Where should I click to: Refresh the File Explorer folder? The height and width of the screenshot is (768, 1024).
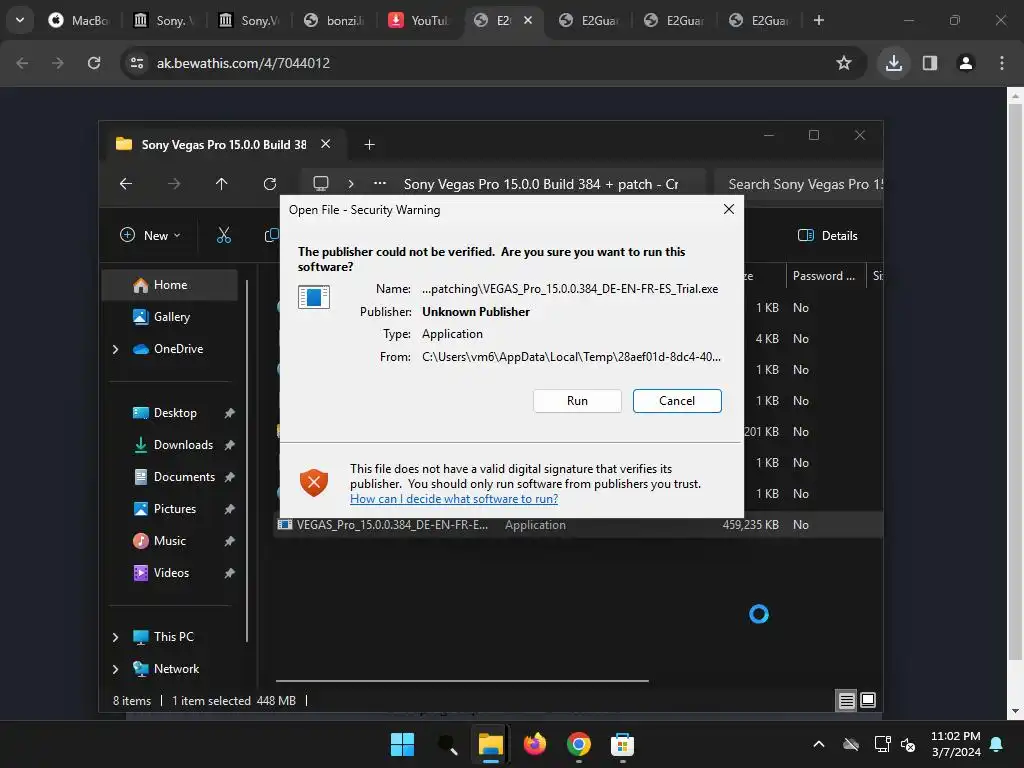[x=270, y=184]
